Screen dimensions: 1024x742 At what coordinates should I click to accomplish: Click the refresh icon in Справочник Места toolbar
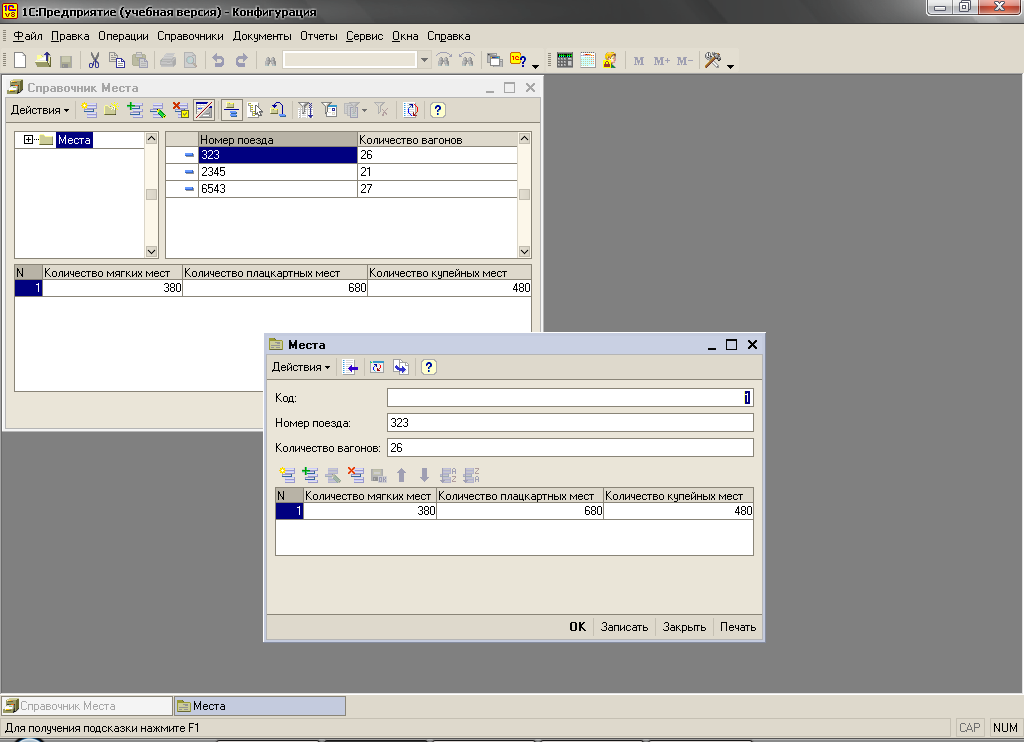(411, 110)
